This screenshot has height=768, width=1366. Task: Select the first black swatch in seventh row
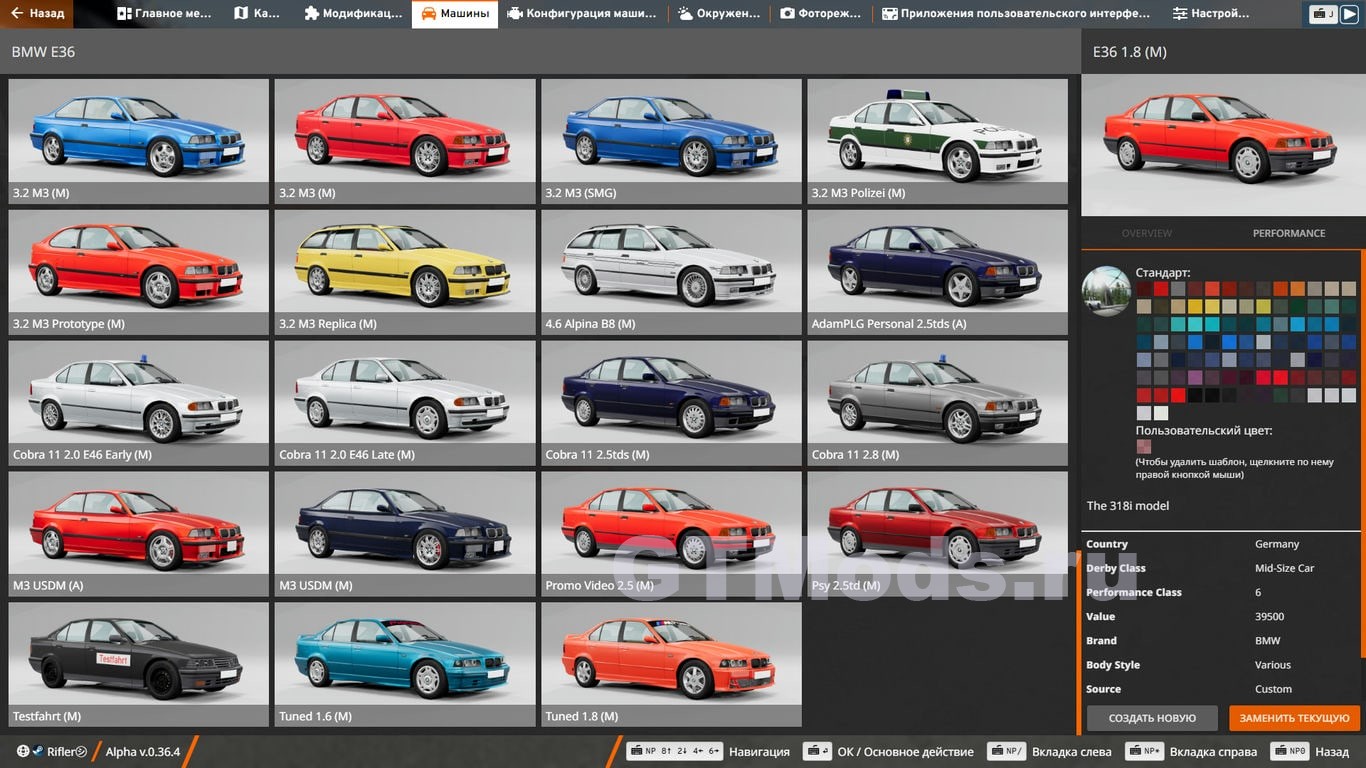click(1197, 395)
